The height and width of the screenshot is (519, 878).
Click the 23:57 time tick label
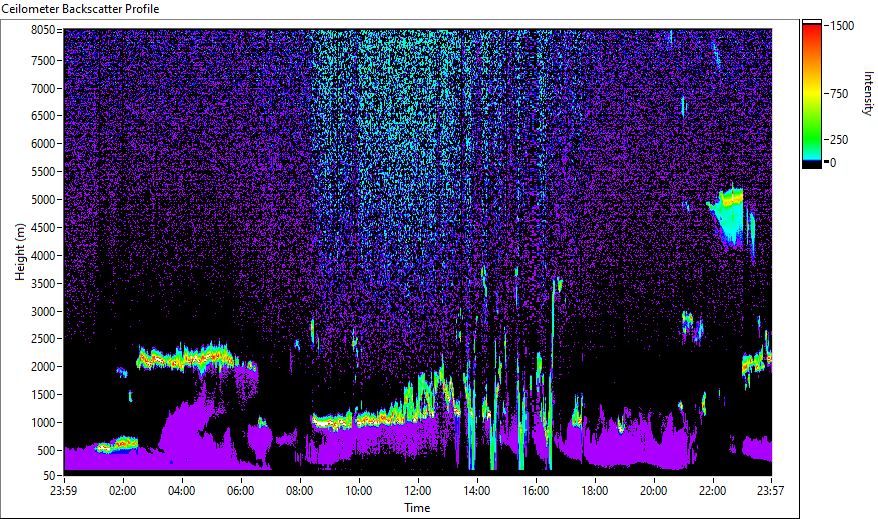tap(770, 491)
